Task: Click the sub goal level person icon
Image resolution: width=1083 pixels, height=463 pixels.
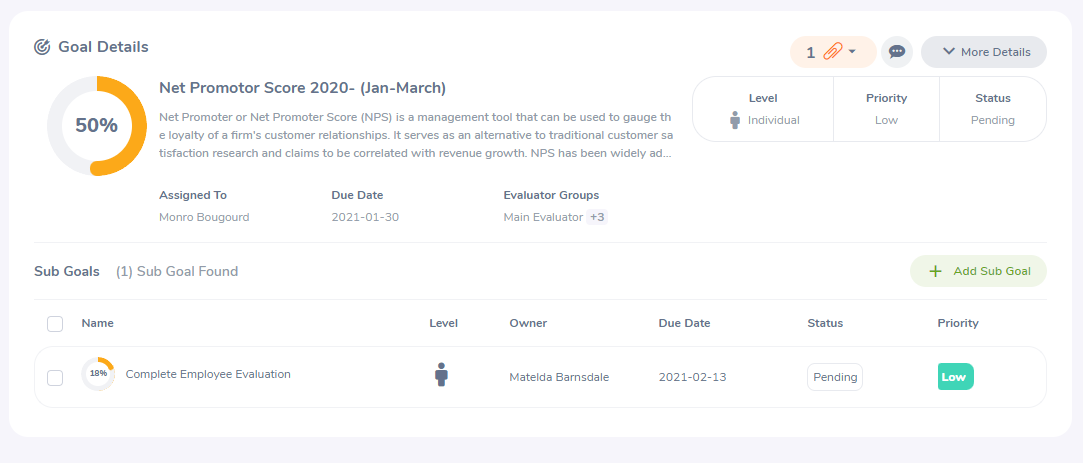Action: coord(441,375)
